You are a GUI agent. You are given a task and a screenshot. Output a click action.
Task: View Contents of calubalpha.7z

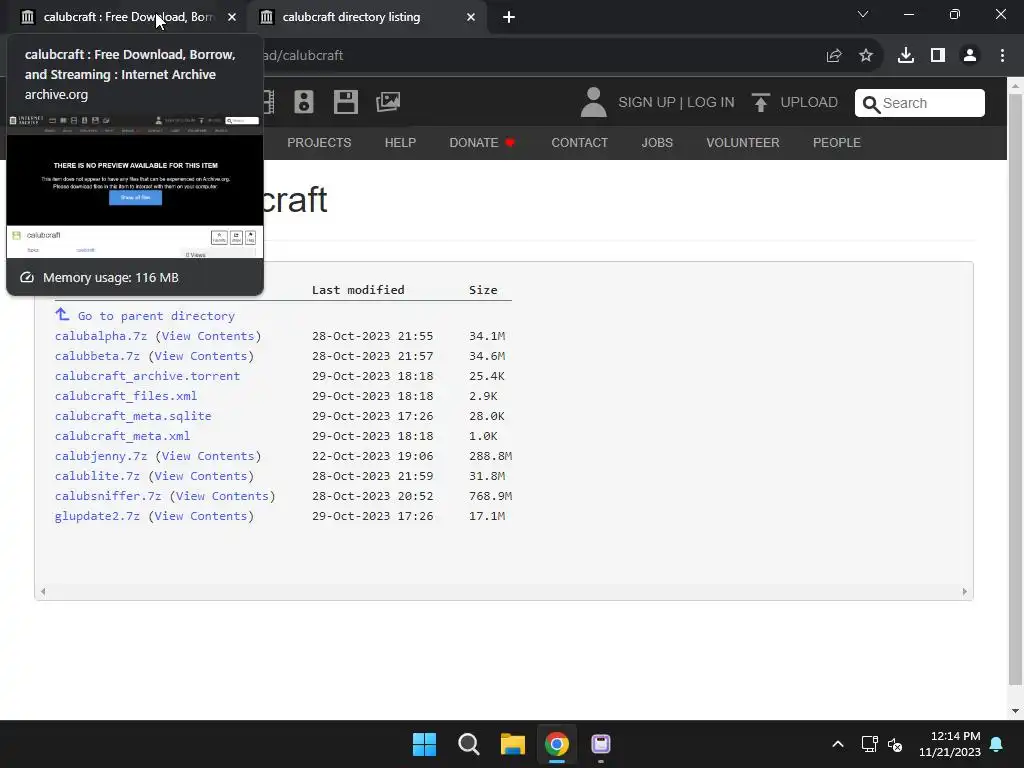208,336
